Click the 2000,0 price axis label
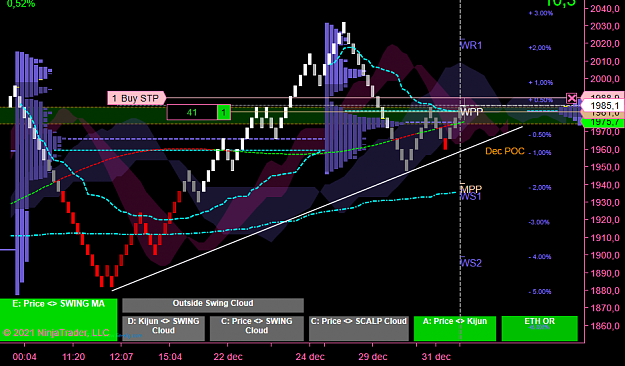The height and width of the screenshot is (366, 625). point(605,79)
